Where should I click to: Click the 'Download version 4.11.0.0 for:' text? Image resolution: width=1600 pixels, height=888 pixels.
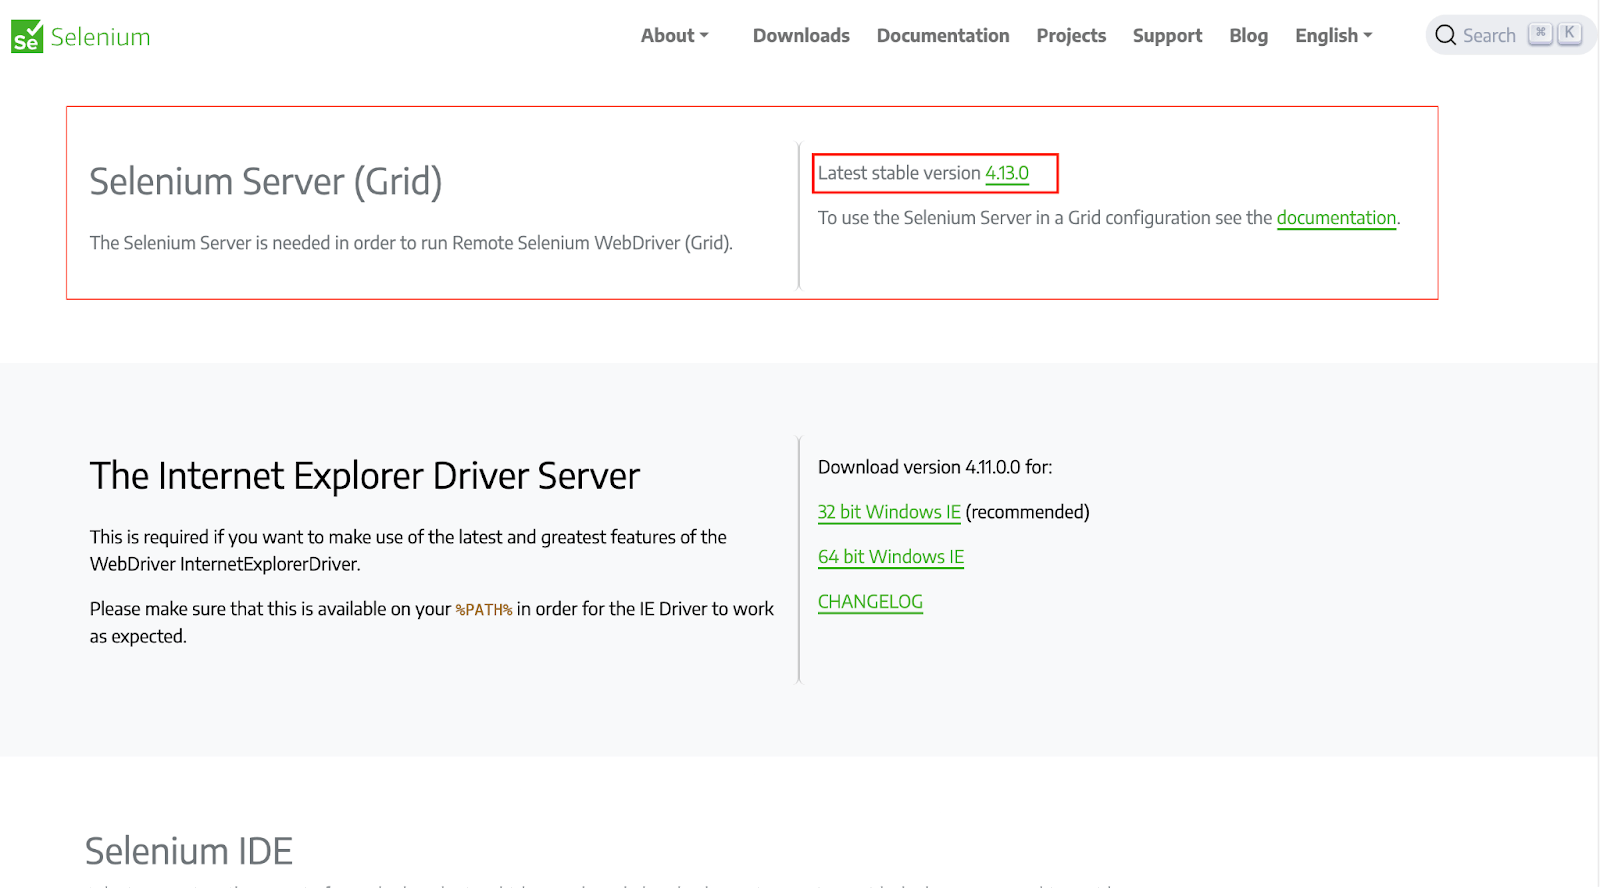tap(935, 467)
